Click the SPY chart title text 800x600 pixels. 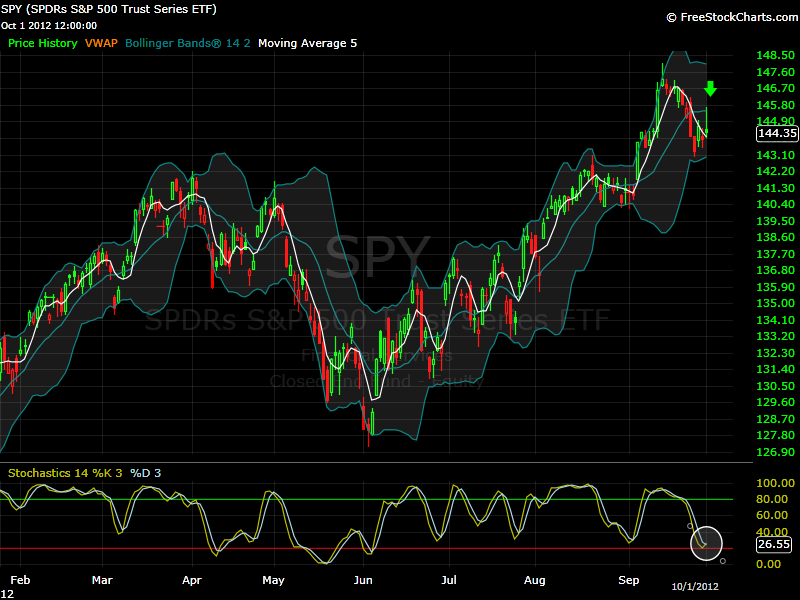[109, 9]
